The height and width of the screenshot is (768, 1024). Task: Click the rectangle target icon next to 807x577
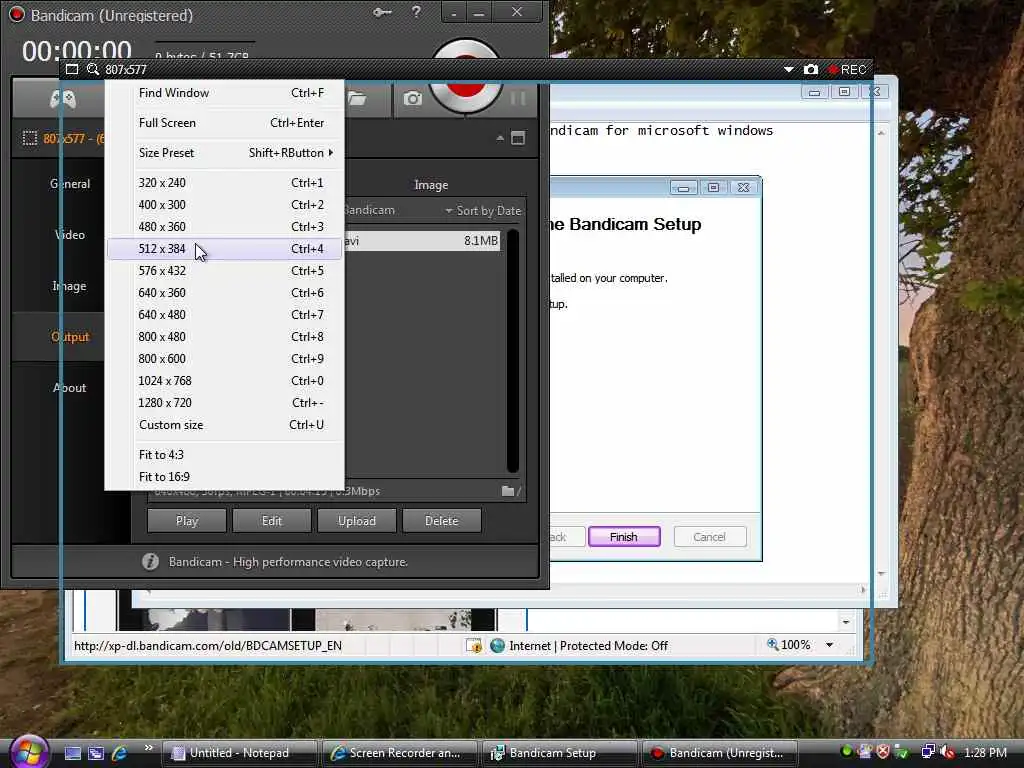click(x=29, y=138)
